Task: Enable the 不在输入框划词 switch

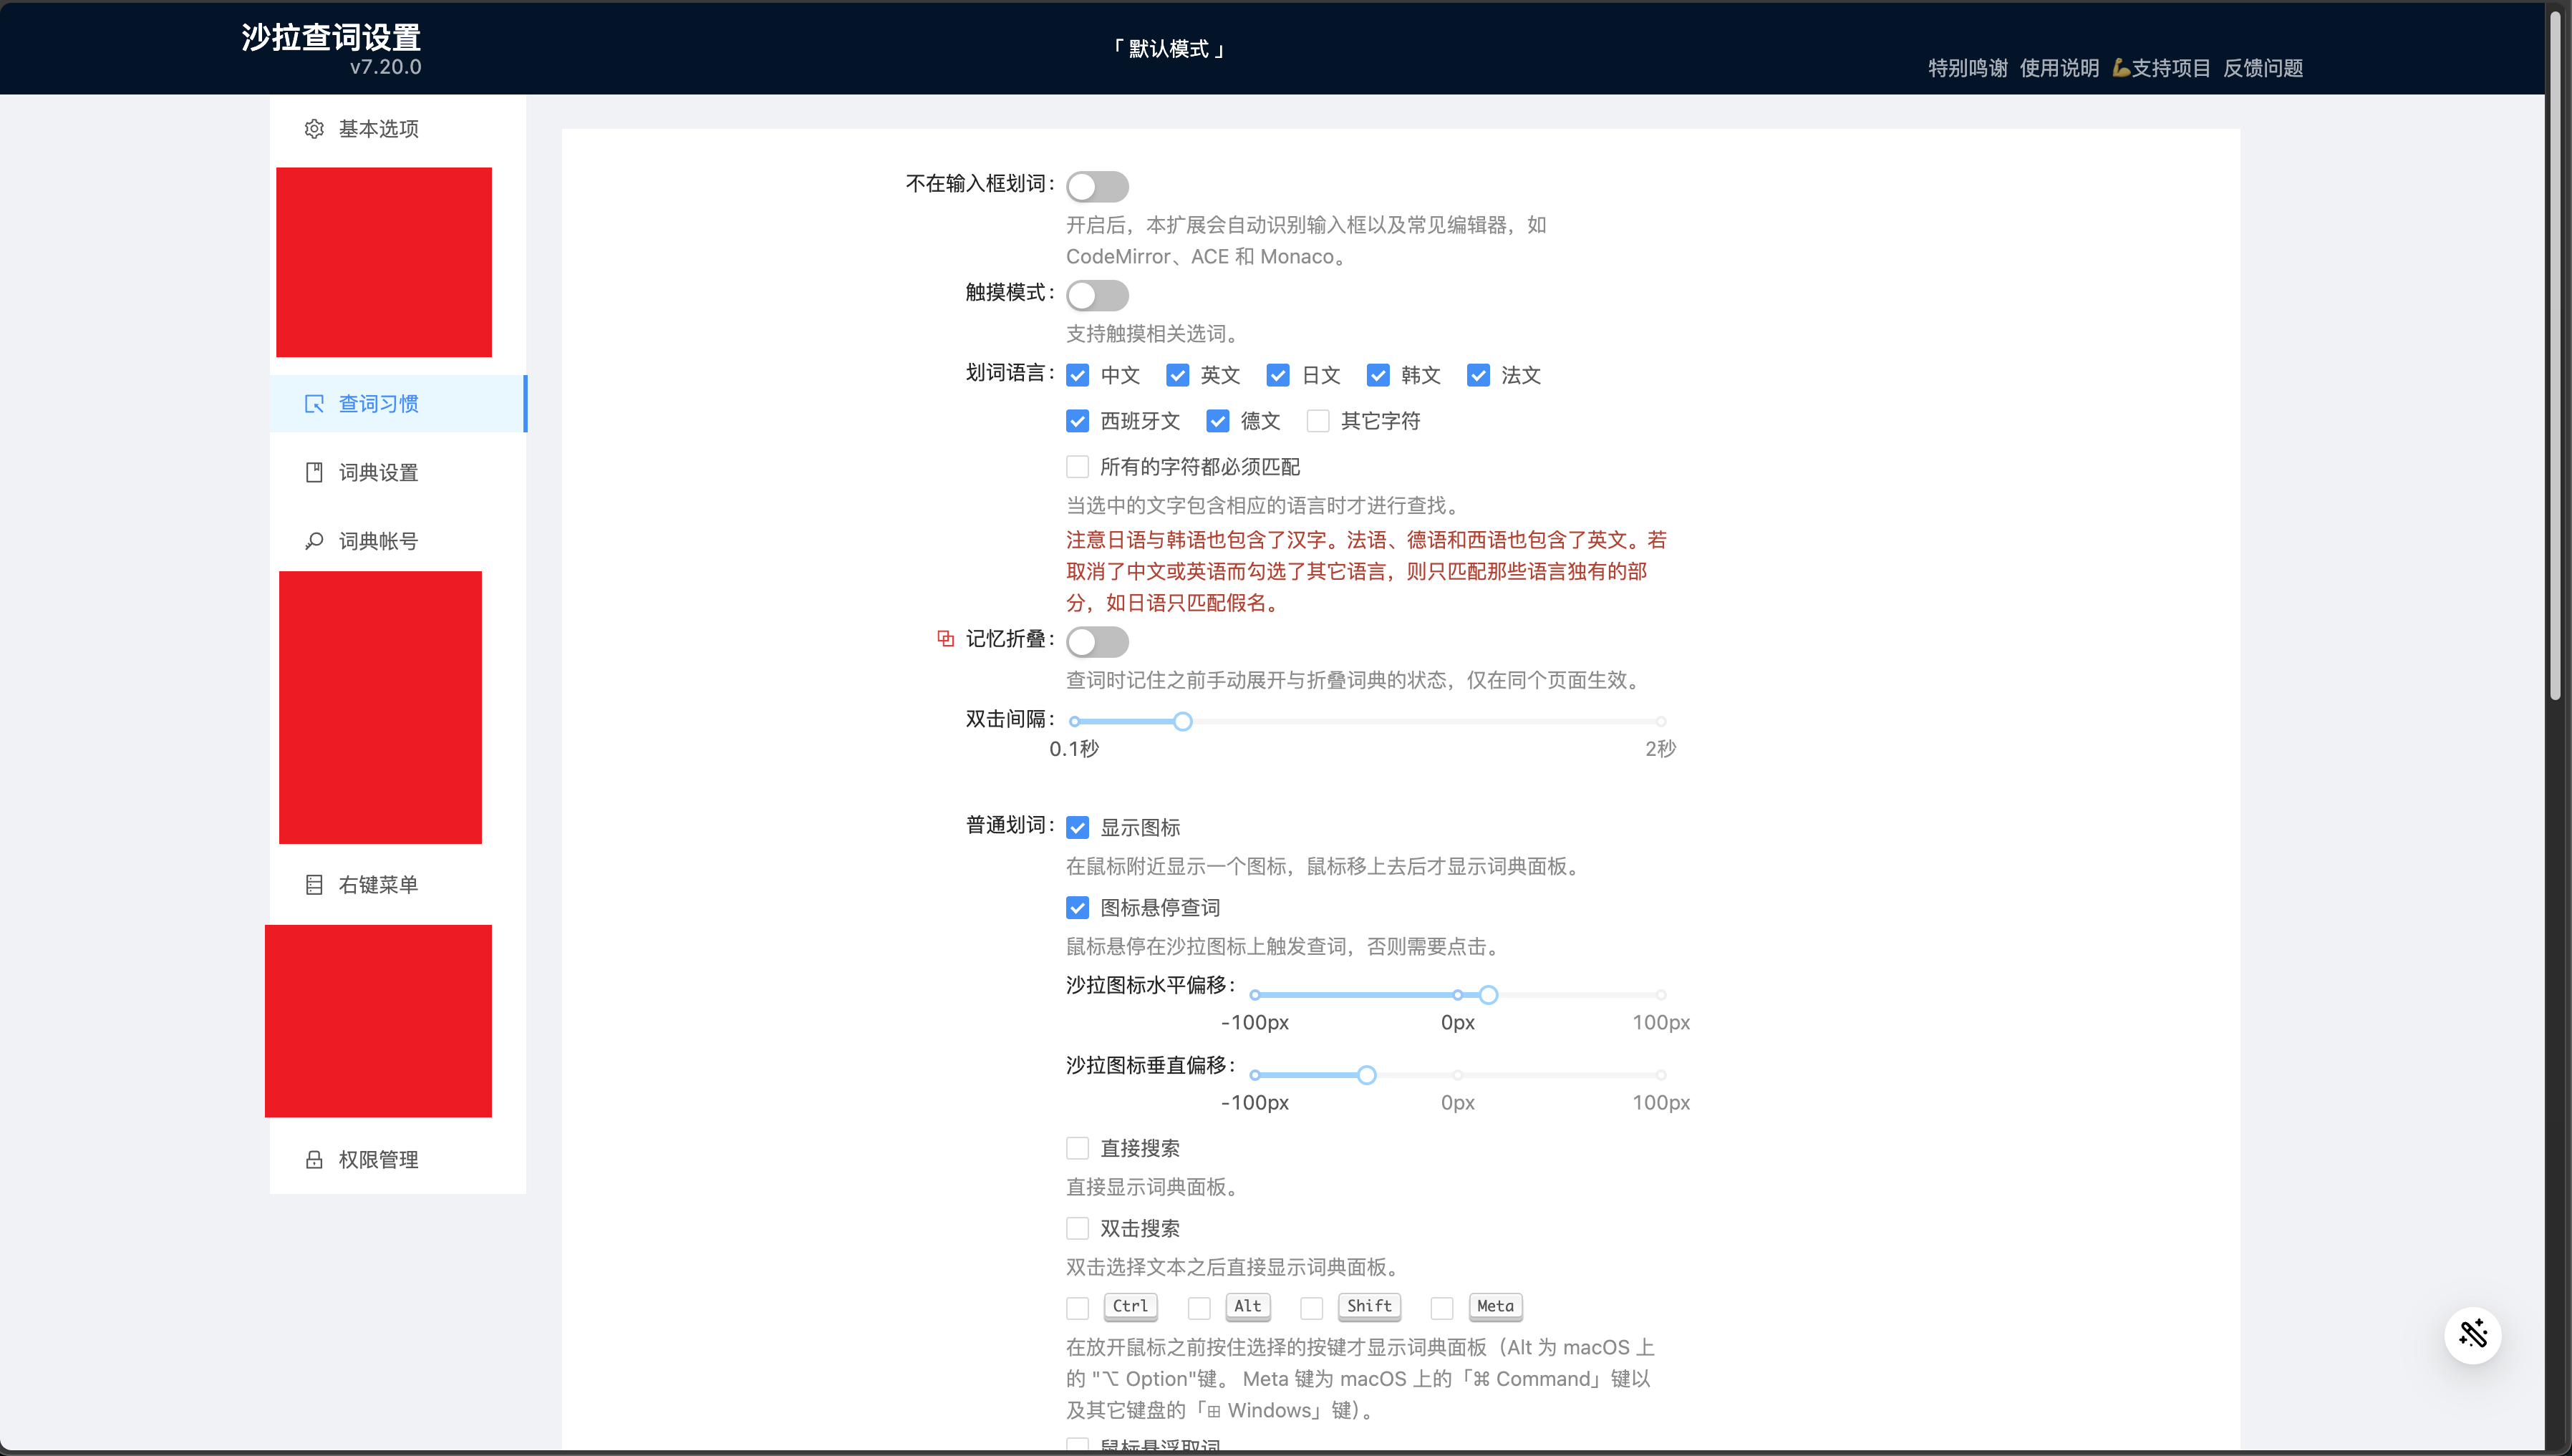Action: [1097, 186]
